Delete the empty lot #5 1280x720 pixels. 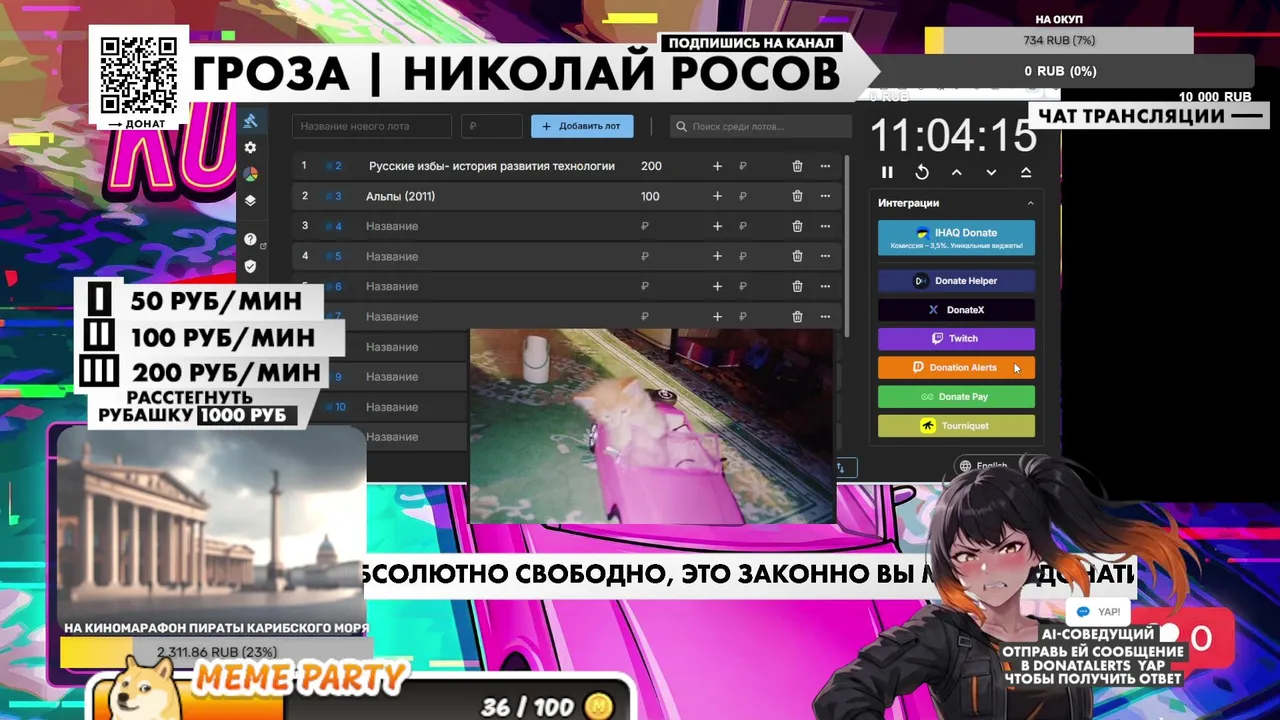pos(797,256)
